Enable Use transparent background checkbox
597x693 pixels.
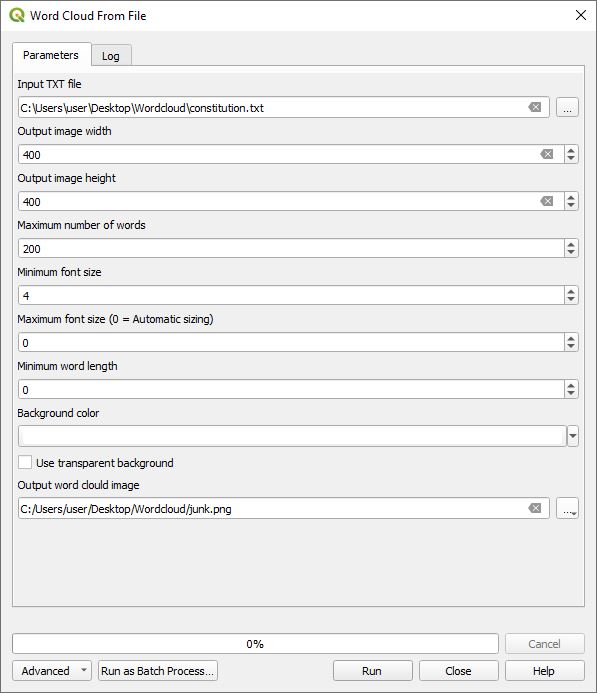25,462
